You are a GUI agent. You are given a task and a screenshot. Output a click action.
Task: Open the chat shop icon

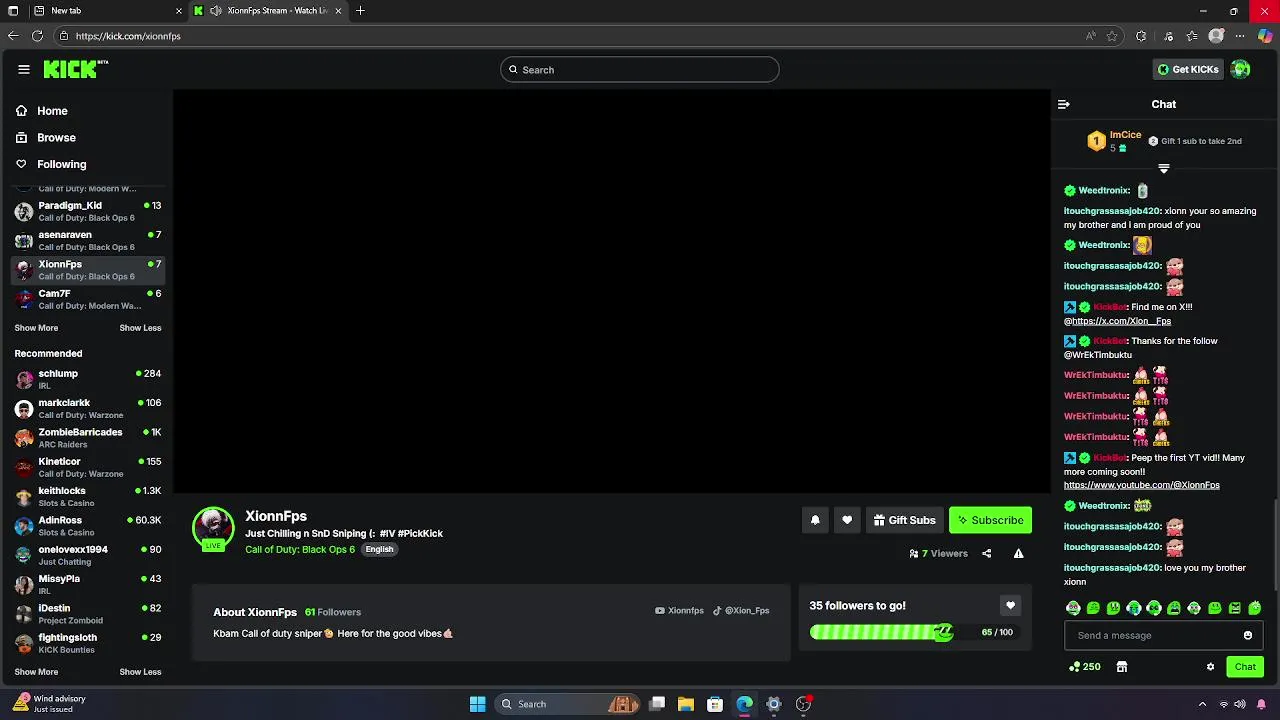(x=1122, y=667)
